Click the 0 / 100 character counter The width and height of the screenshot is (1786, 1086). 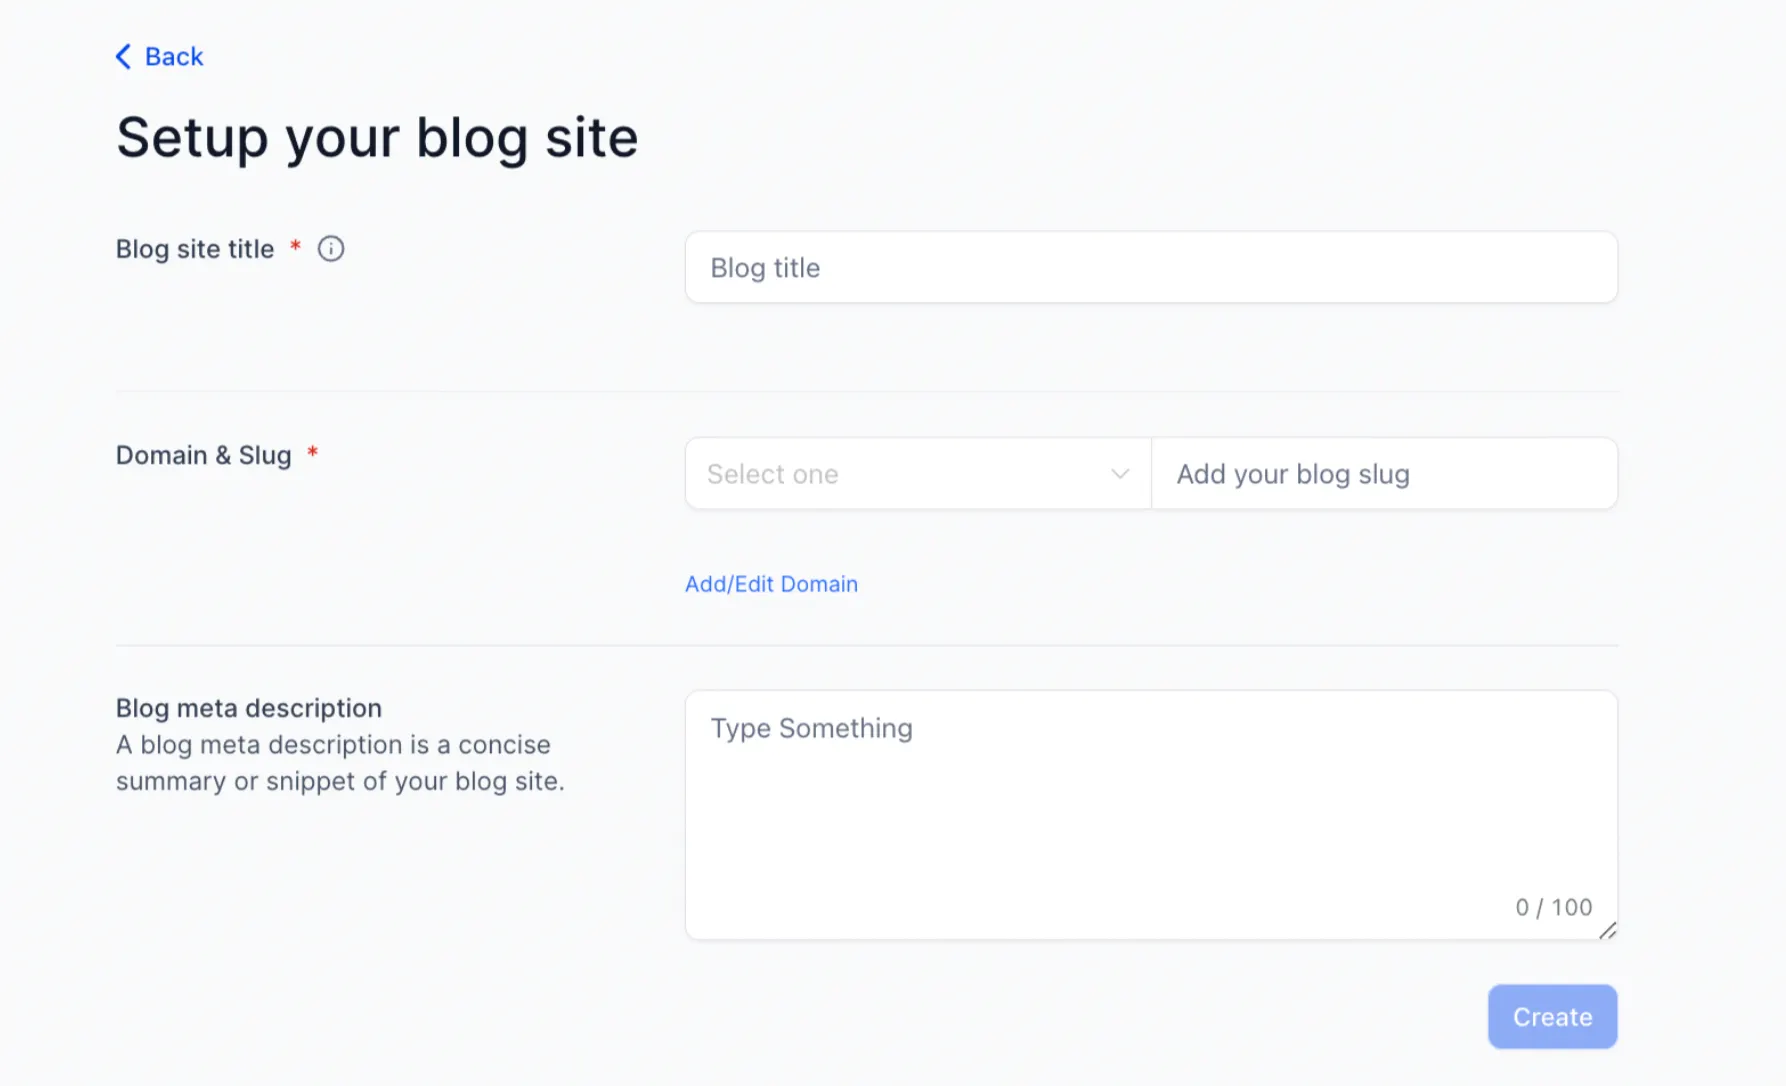[x=1553, y=907]
